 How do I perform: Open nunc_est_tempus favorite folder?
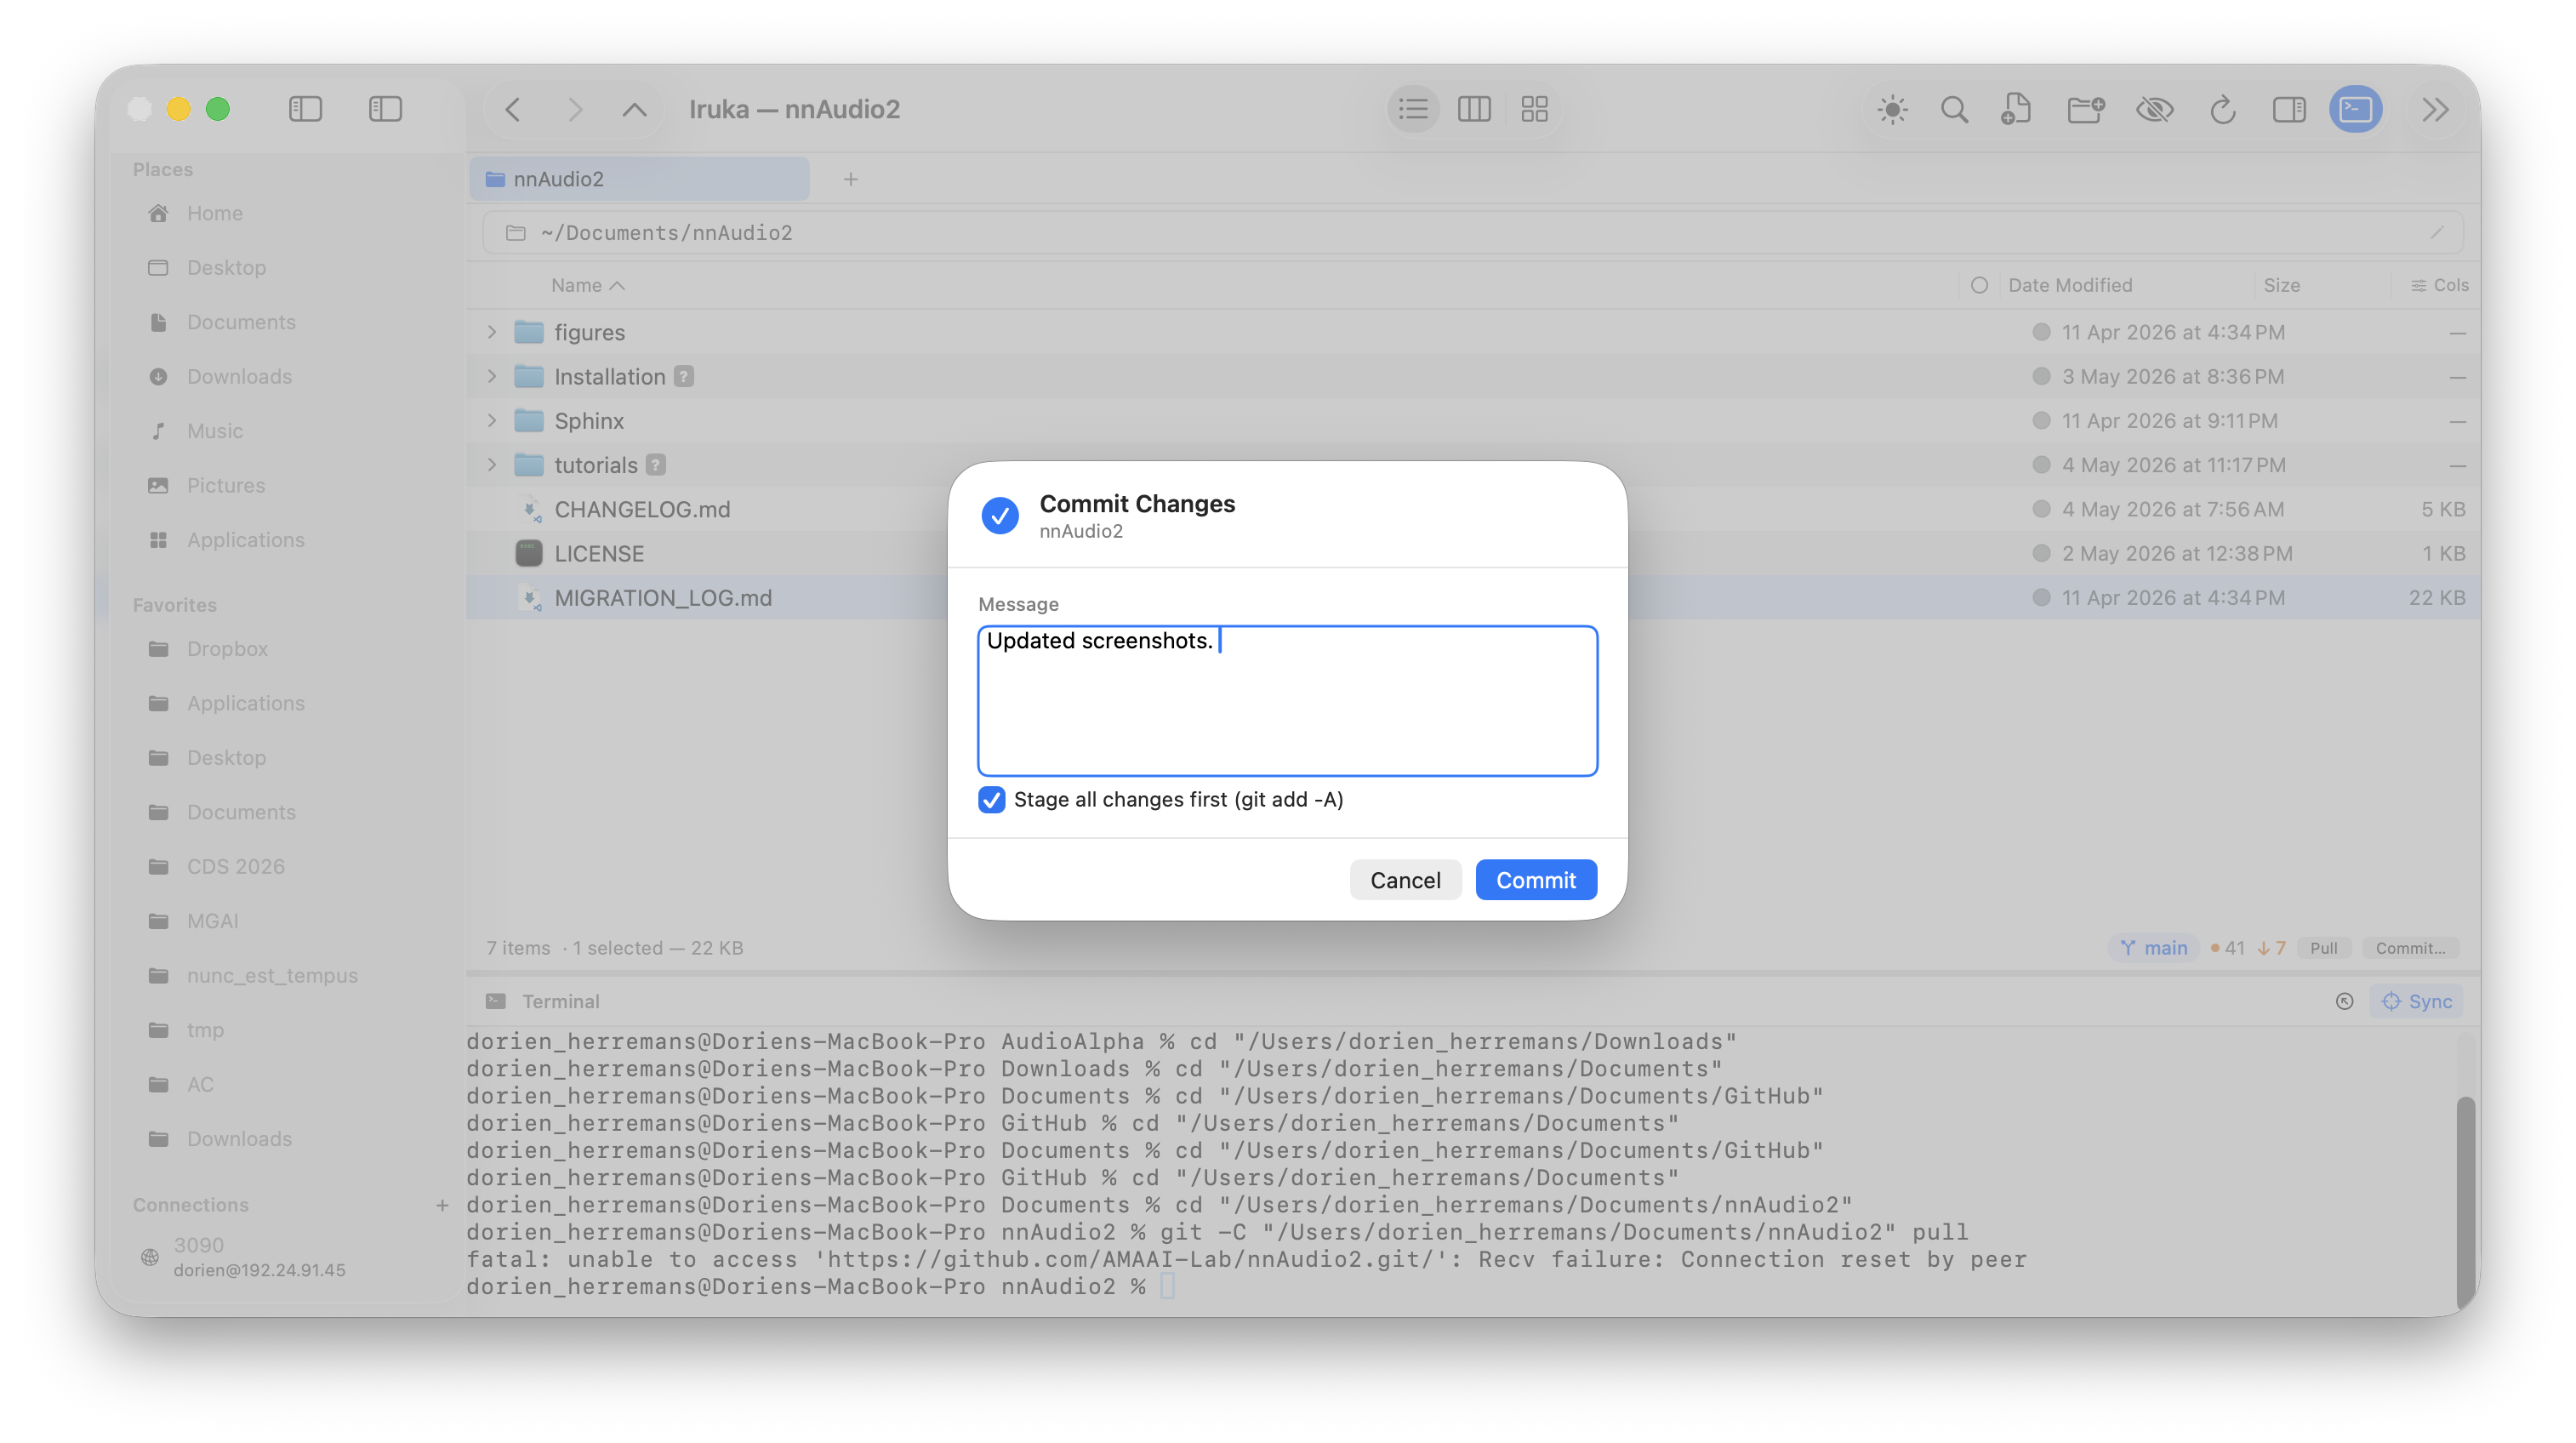271,976
